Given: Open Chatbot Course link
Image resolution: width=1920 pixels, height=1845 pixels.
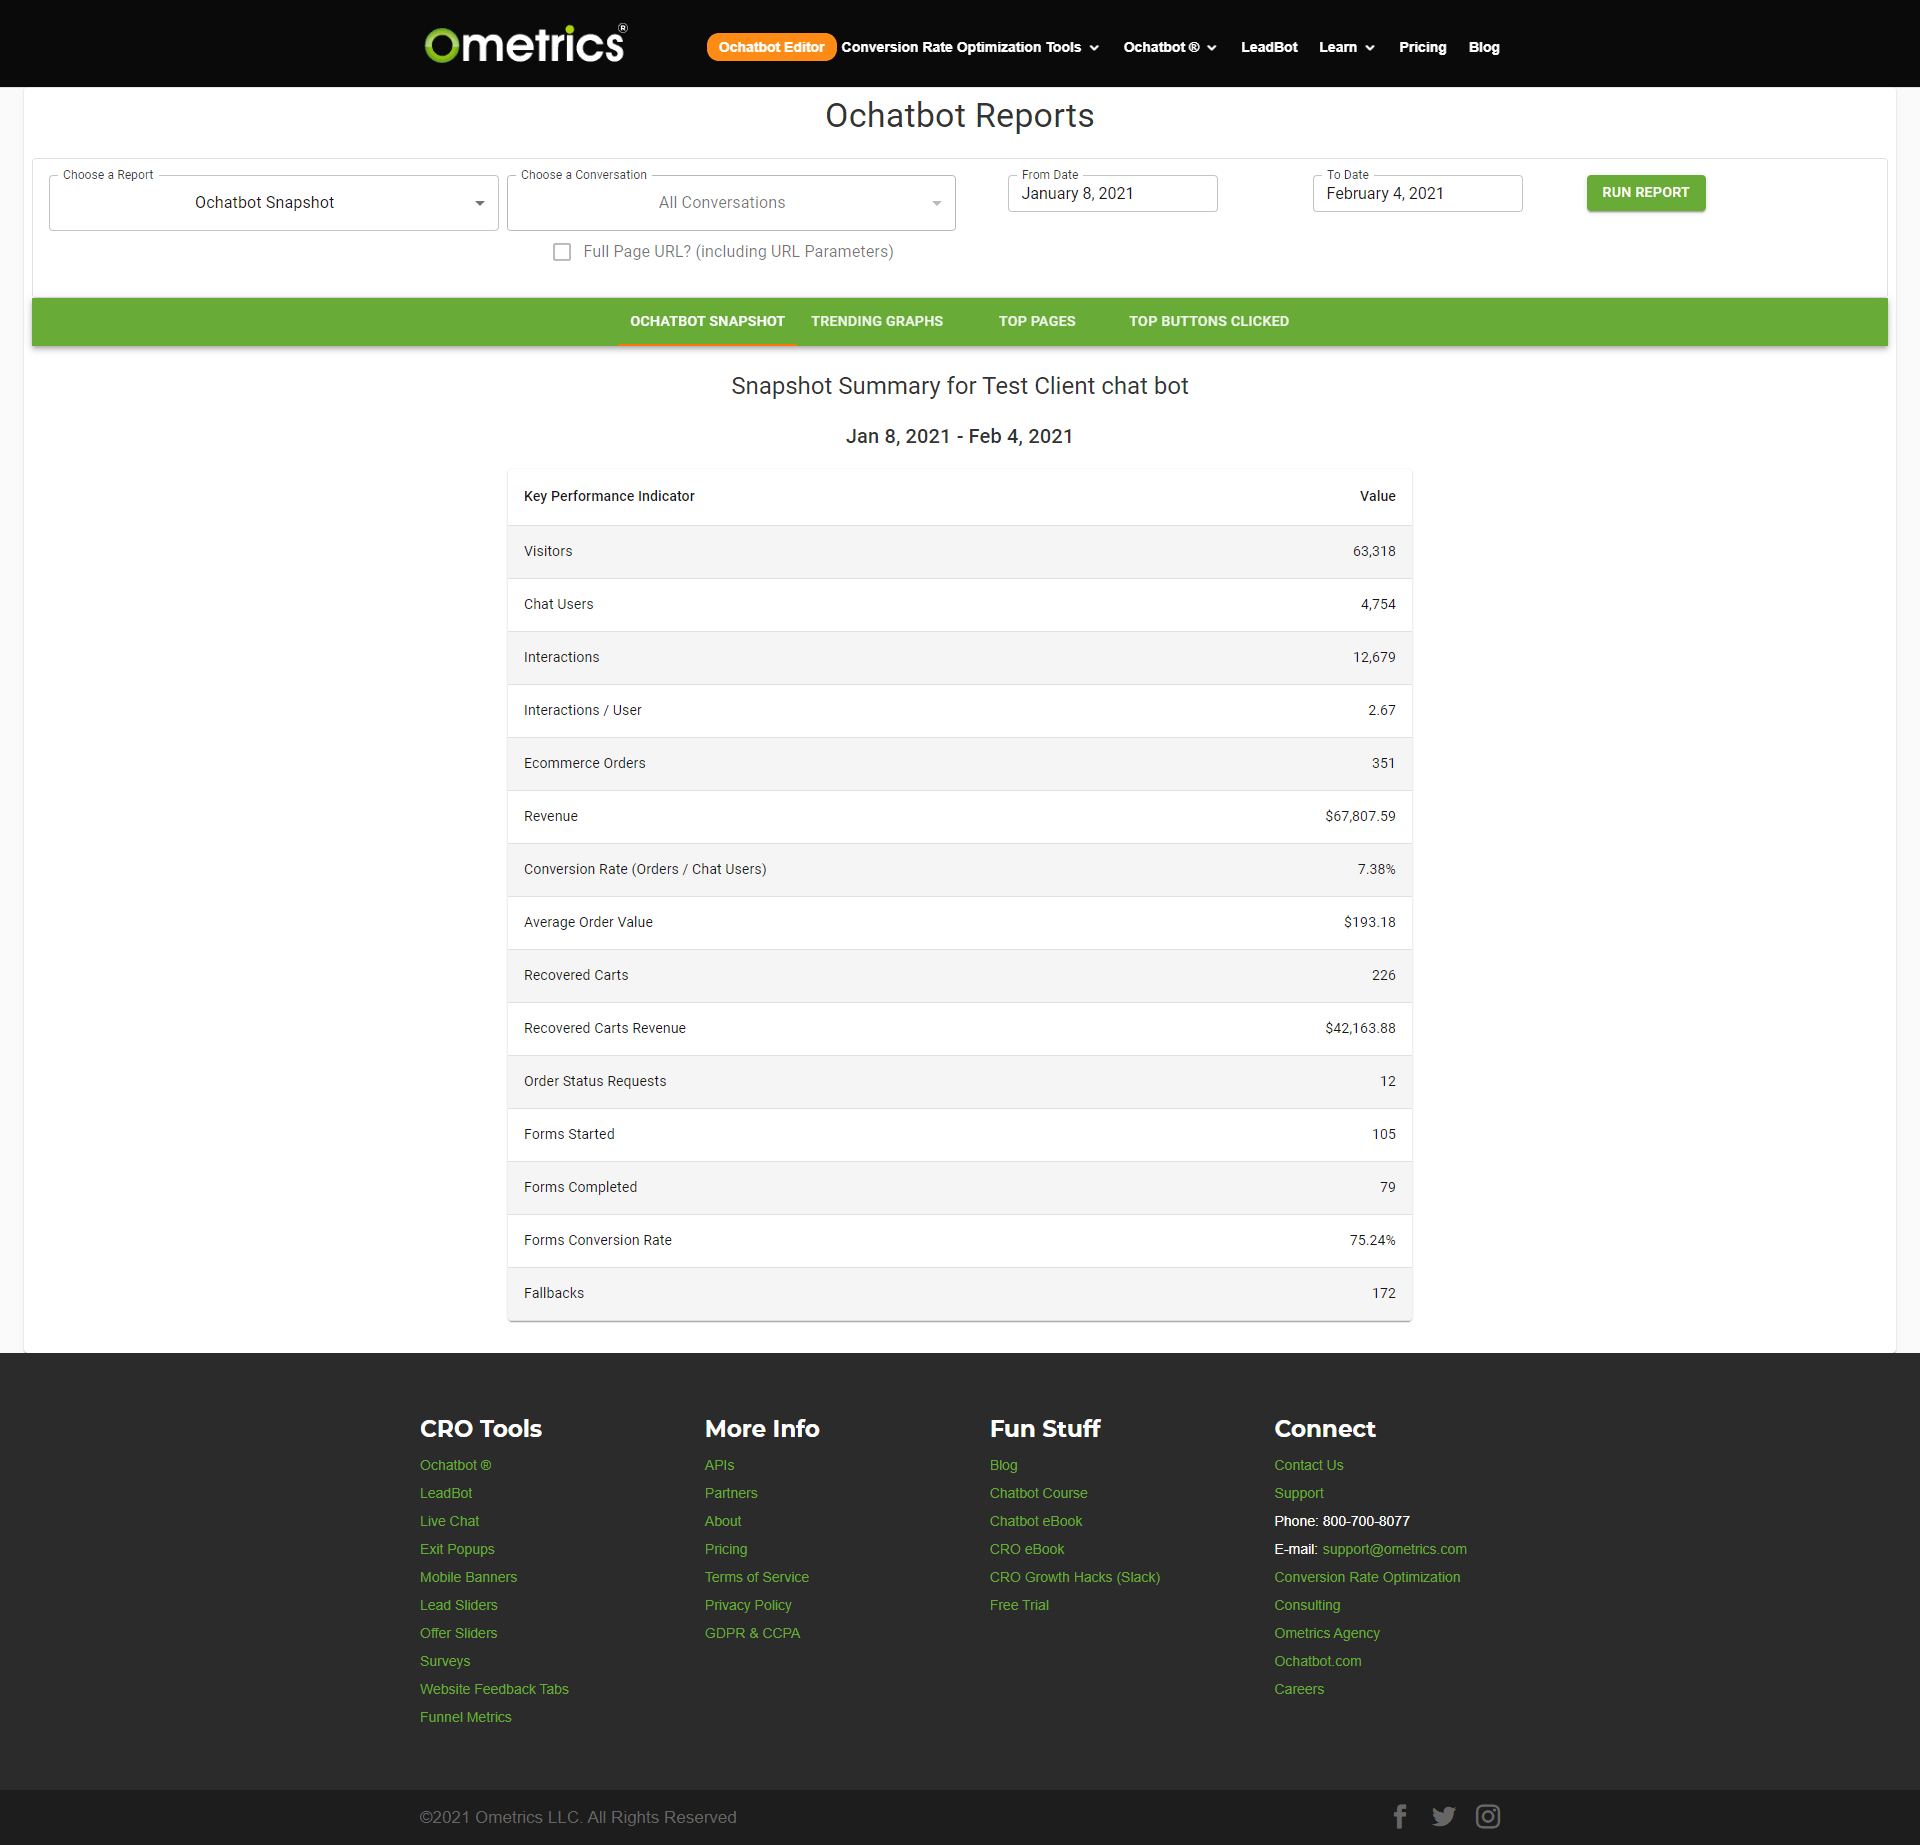Looking at the screenshot, I should [1038, 1493].
